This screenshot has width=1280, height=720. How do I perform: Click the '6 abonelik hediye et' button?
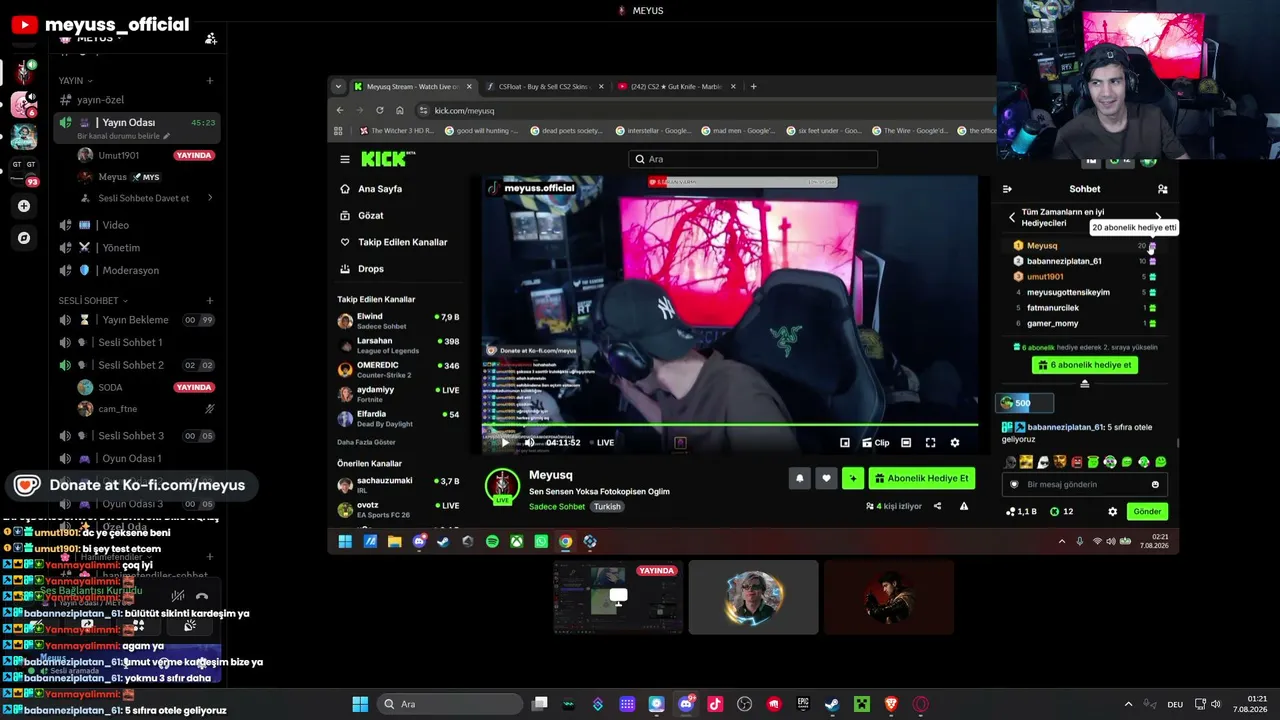point(1085,365)
